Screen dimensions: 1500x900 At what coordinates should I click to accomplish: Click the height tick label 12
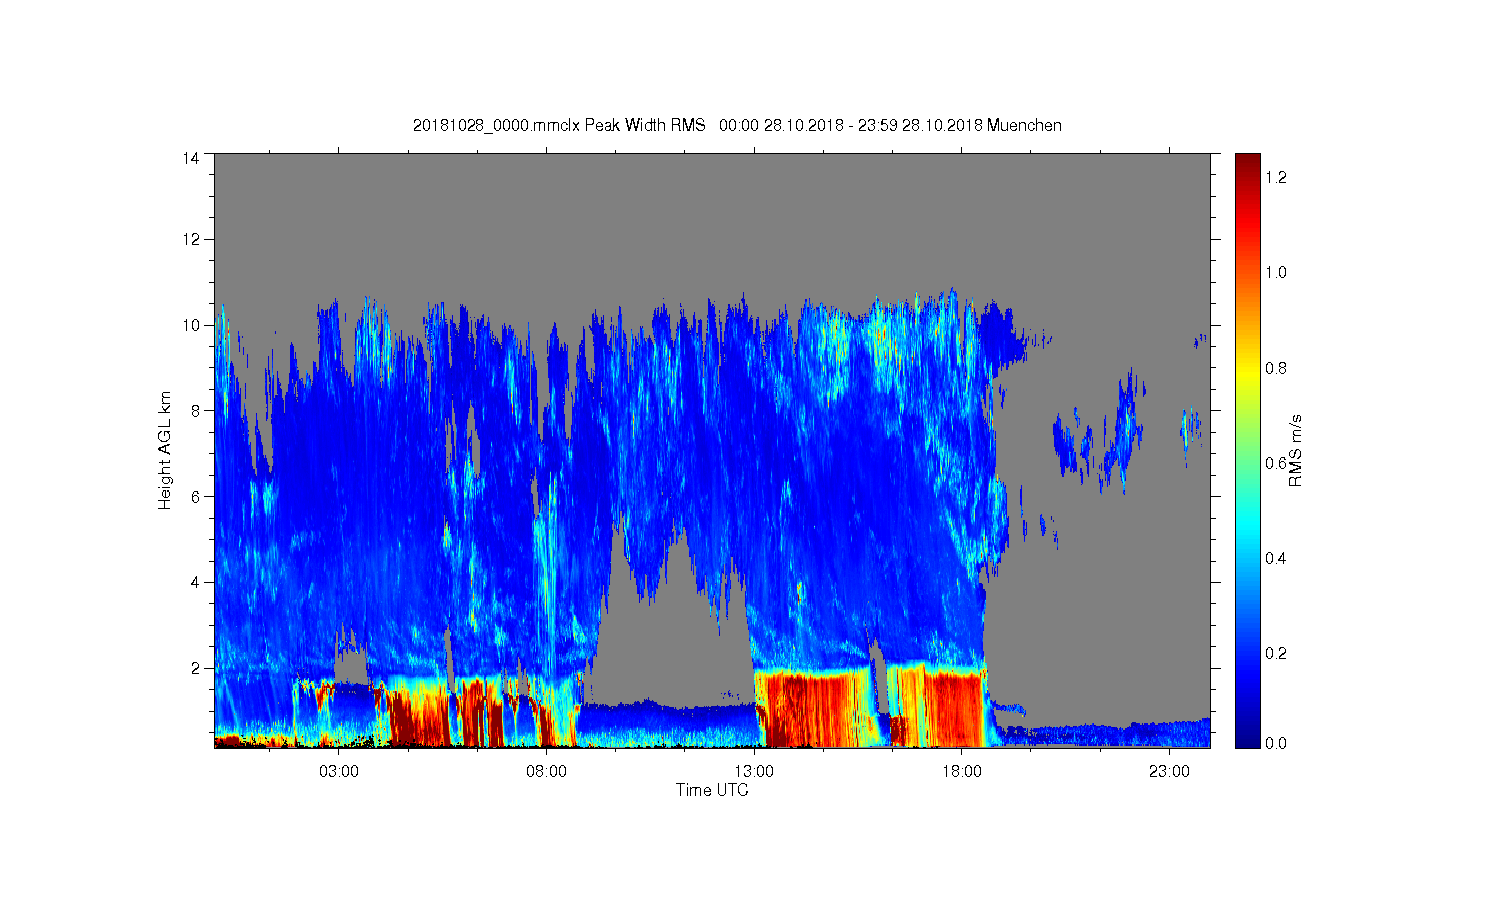pyautogui.click(x=192, y=239)
